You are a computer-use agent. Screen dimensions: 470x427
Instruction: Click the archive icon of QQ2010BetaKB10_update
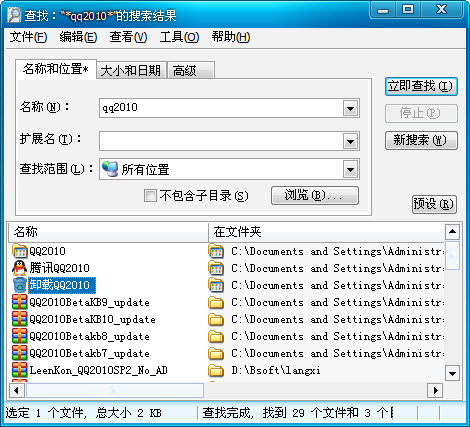(20, 319)
